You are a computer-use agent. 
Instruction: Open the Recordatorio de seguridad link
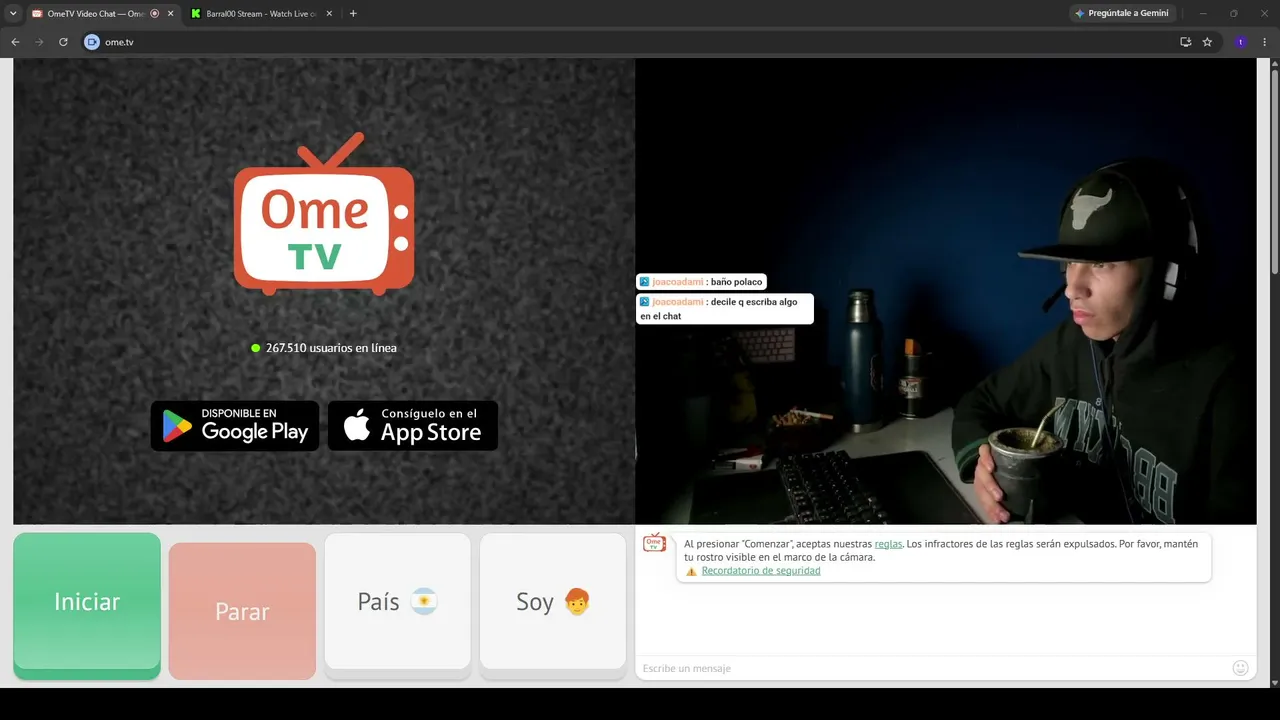coord(761,571)
